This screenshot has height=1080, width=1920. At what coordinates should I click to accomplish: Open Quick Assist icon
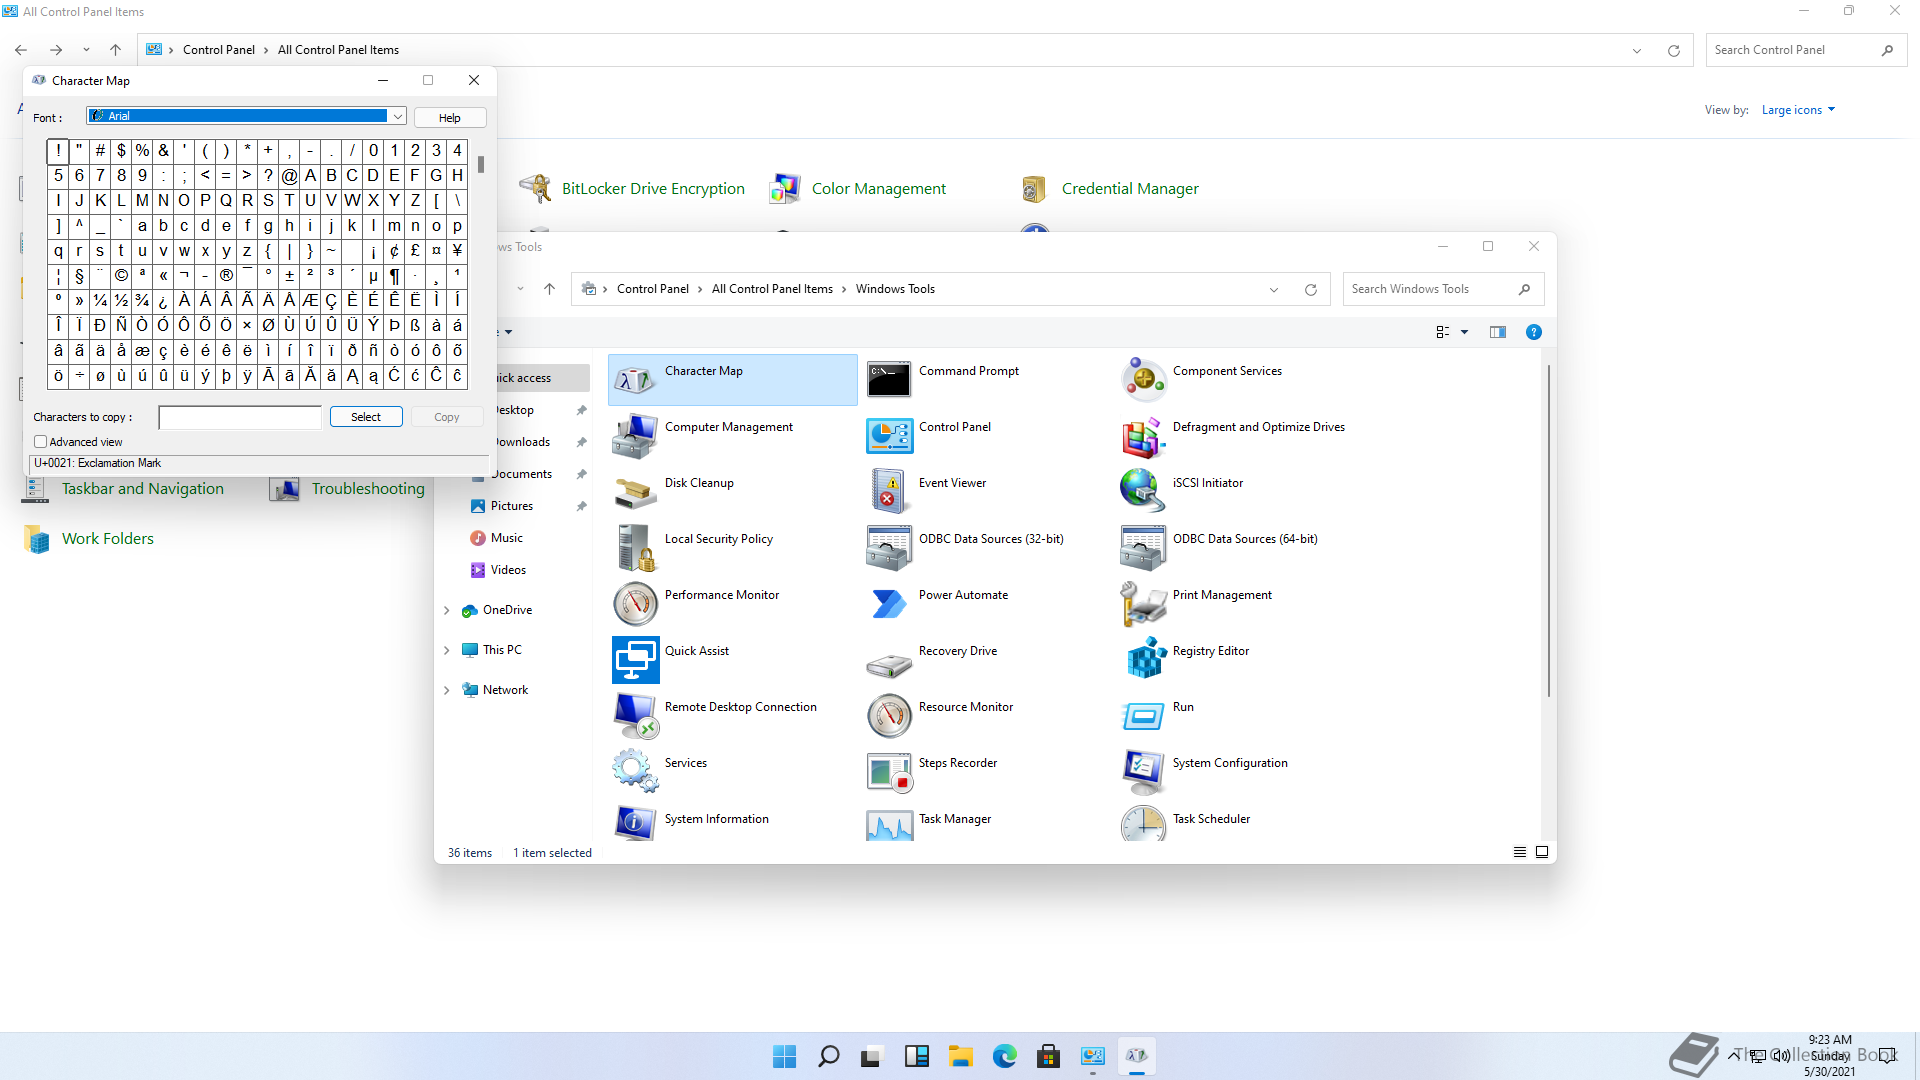pyautogui.click(x=635, y=660)
